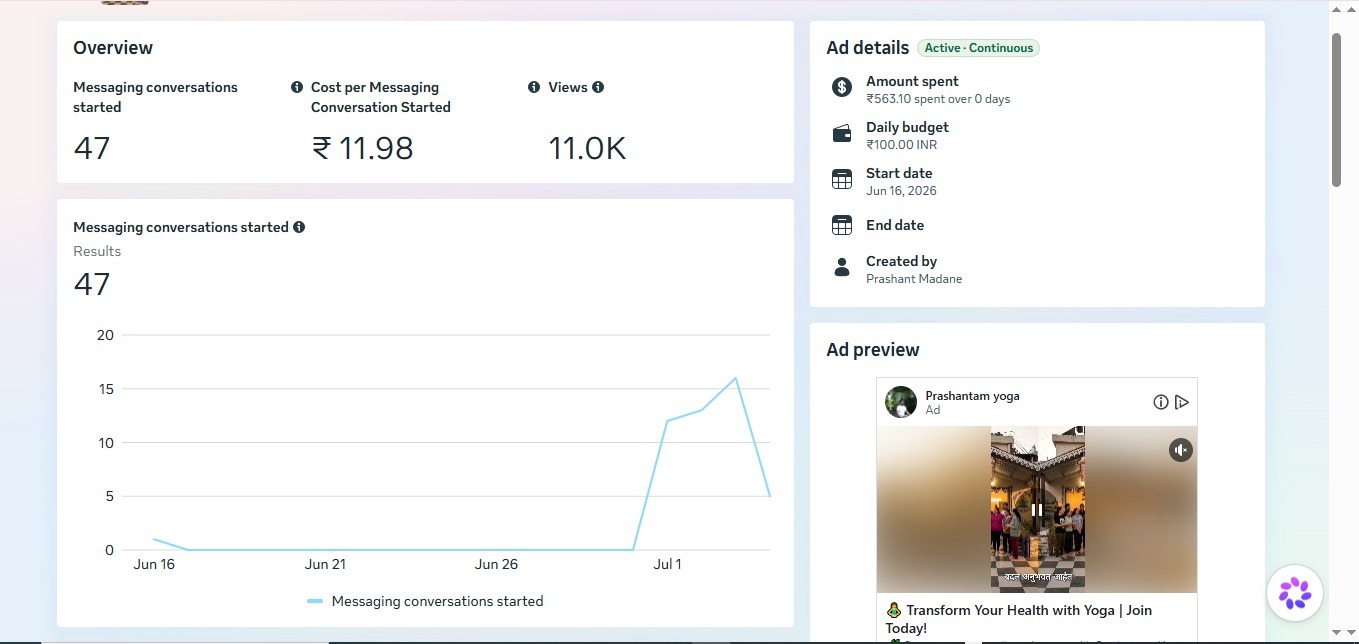1359x644 pixels.
Task: Click the Amount spent dollar icon
Action: pos(842,87)
